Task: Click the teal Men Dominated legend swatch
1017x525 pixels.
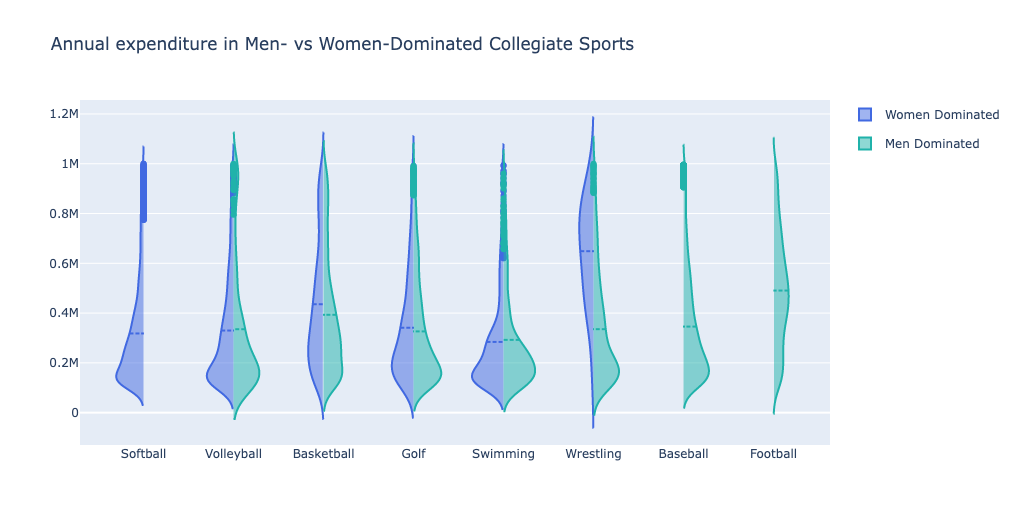Action: [866, 144]
